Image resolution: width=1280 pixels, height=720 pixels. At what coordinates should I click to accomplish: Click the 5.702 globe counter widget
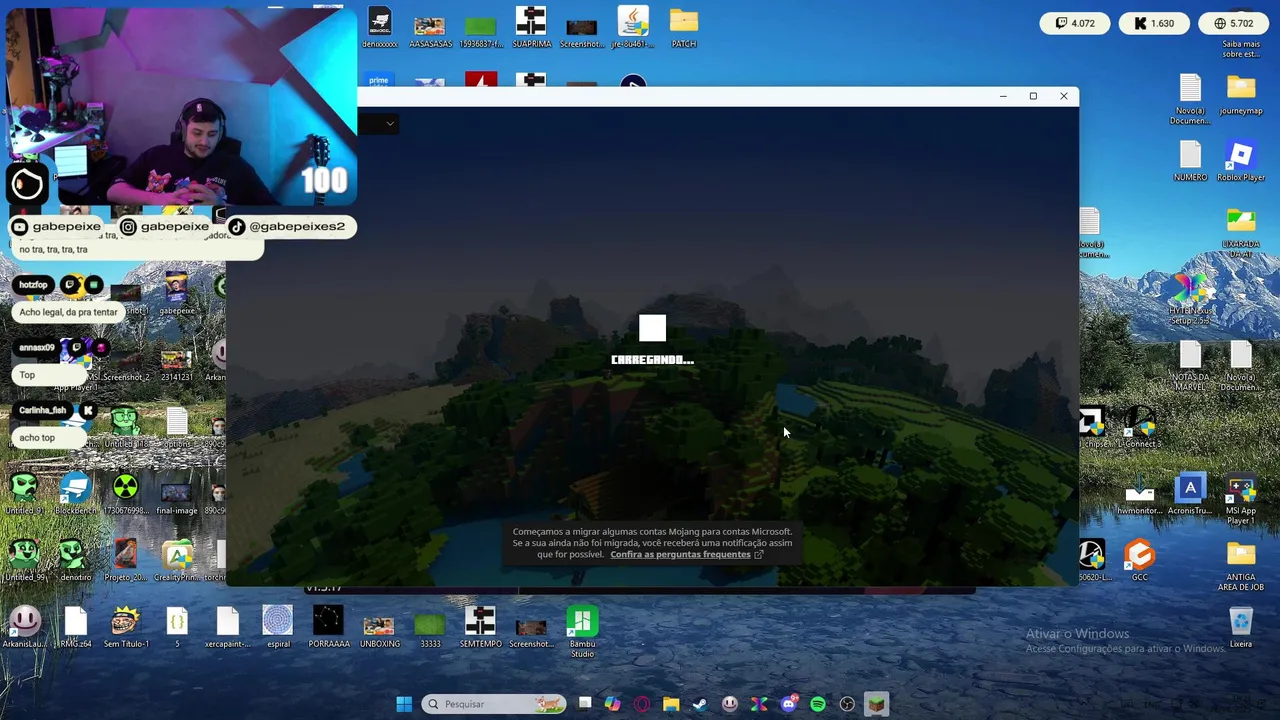pyautogui.click(x=1233, y=23)
